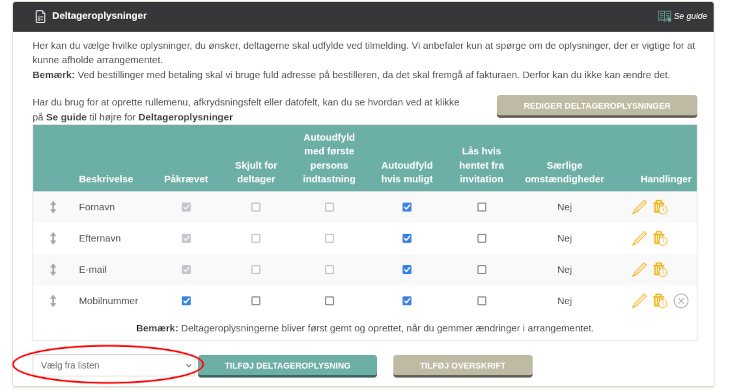Open the Se guide book icon
Image resolution: width=730 pixels, height=392 pixels.
(664, 16)
